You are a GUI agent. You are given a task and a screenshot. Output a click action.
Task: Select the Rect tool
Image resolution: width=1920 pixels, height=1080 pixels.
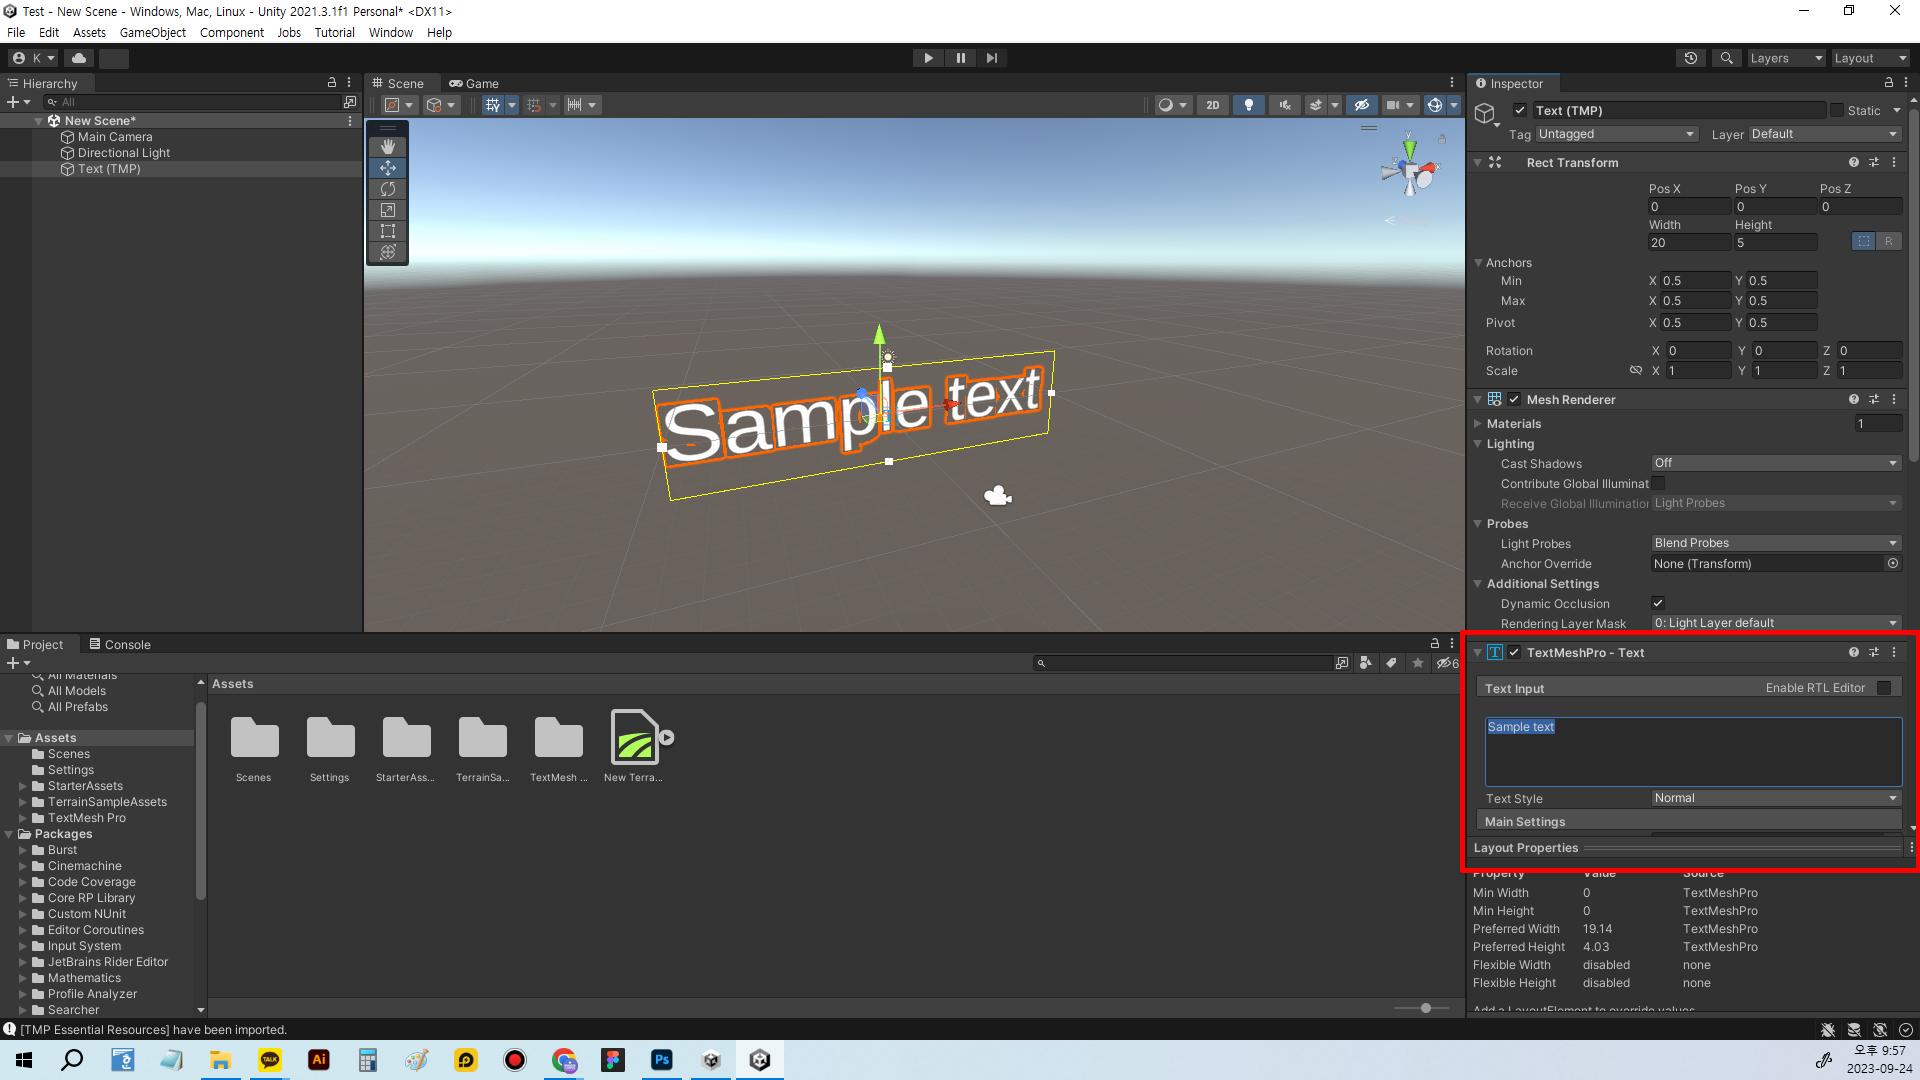(388, 231)
